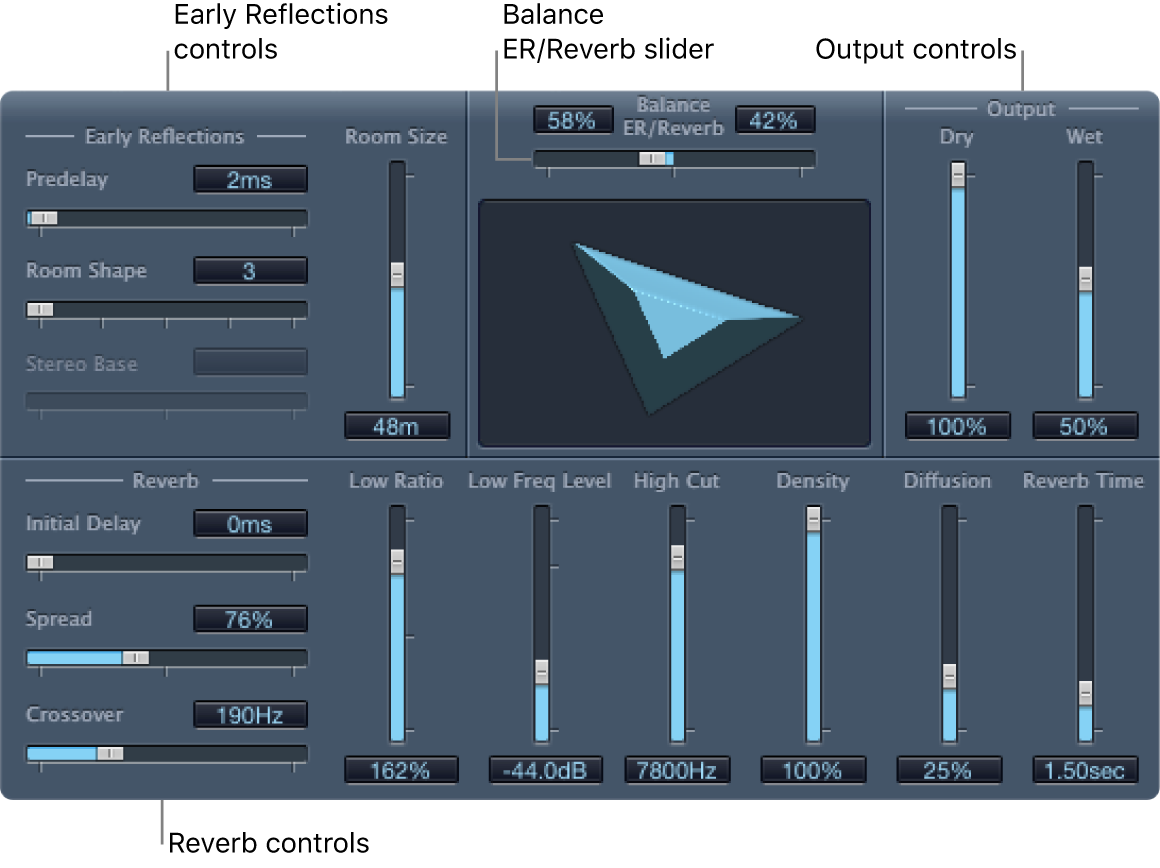The height and width of the screenshot is (868, 1160).
Task: Select the Reverb Time value of 1.50sec
Action: pos(1084,769)
